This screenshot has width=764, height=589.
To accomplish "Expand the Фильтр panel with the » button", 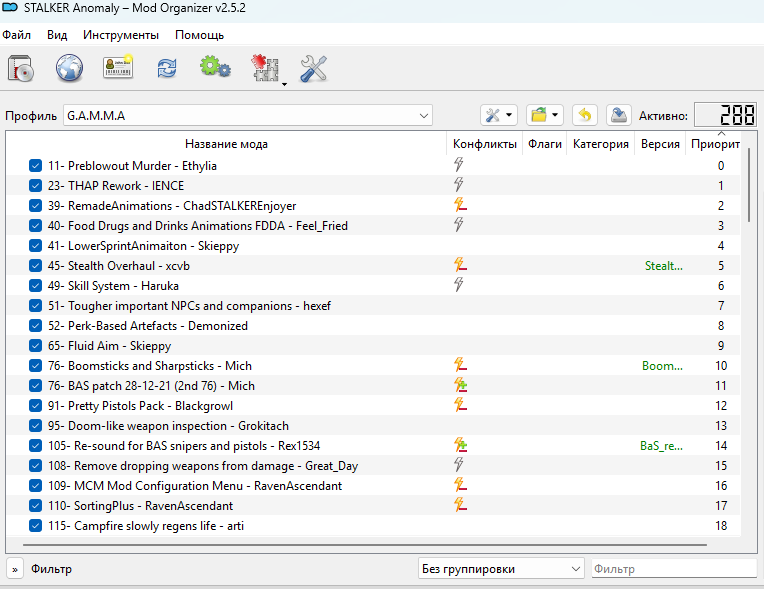I will point(16,569).
